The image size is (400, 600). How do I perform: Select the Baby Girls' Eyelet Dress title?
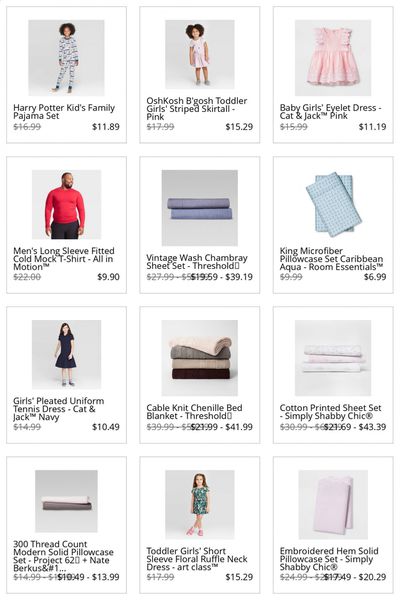point(330,112)
